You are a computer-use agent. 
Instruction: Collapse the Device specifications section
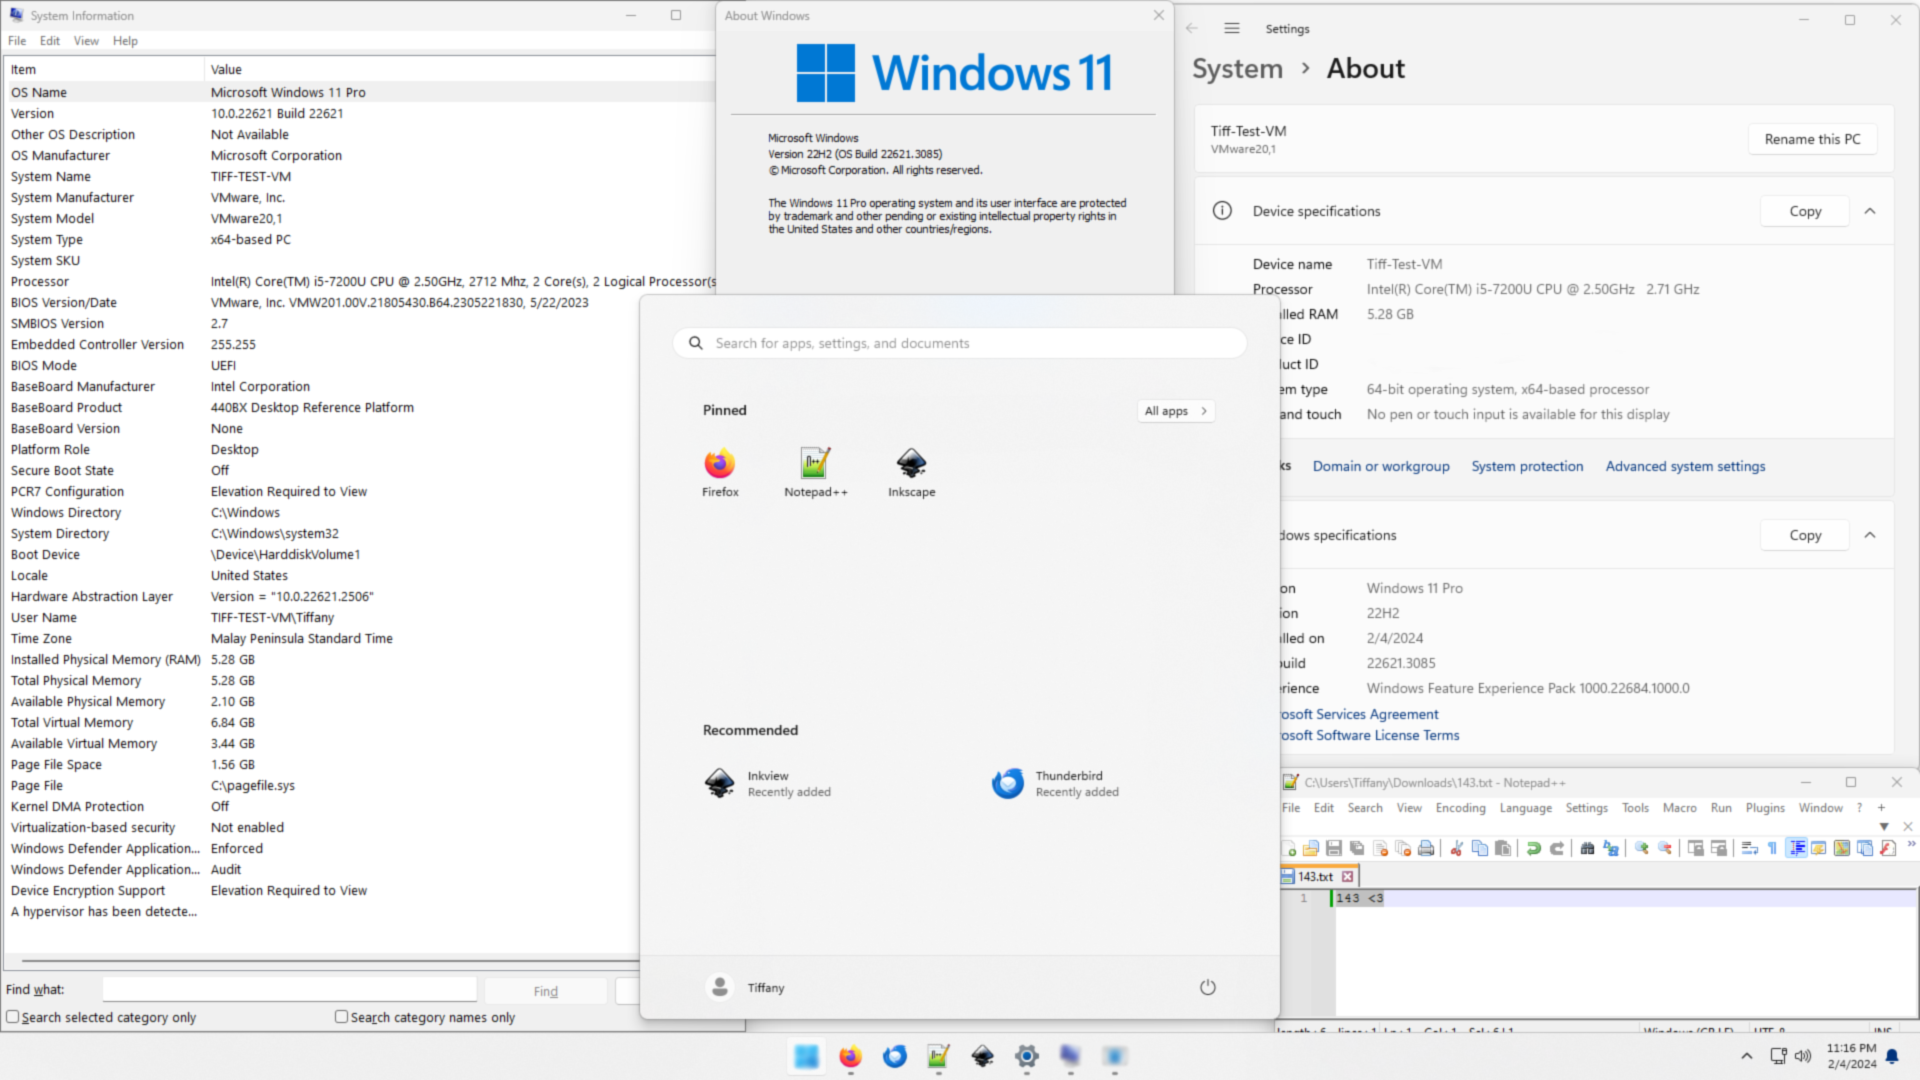point(1871,211)
